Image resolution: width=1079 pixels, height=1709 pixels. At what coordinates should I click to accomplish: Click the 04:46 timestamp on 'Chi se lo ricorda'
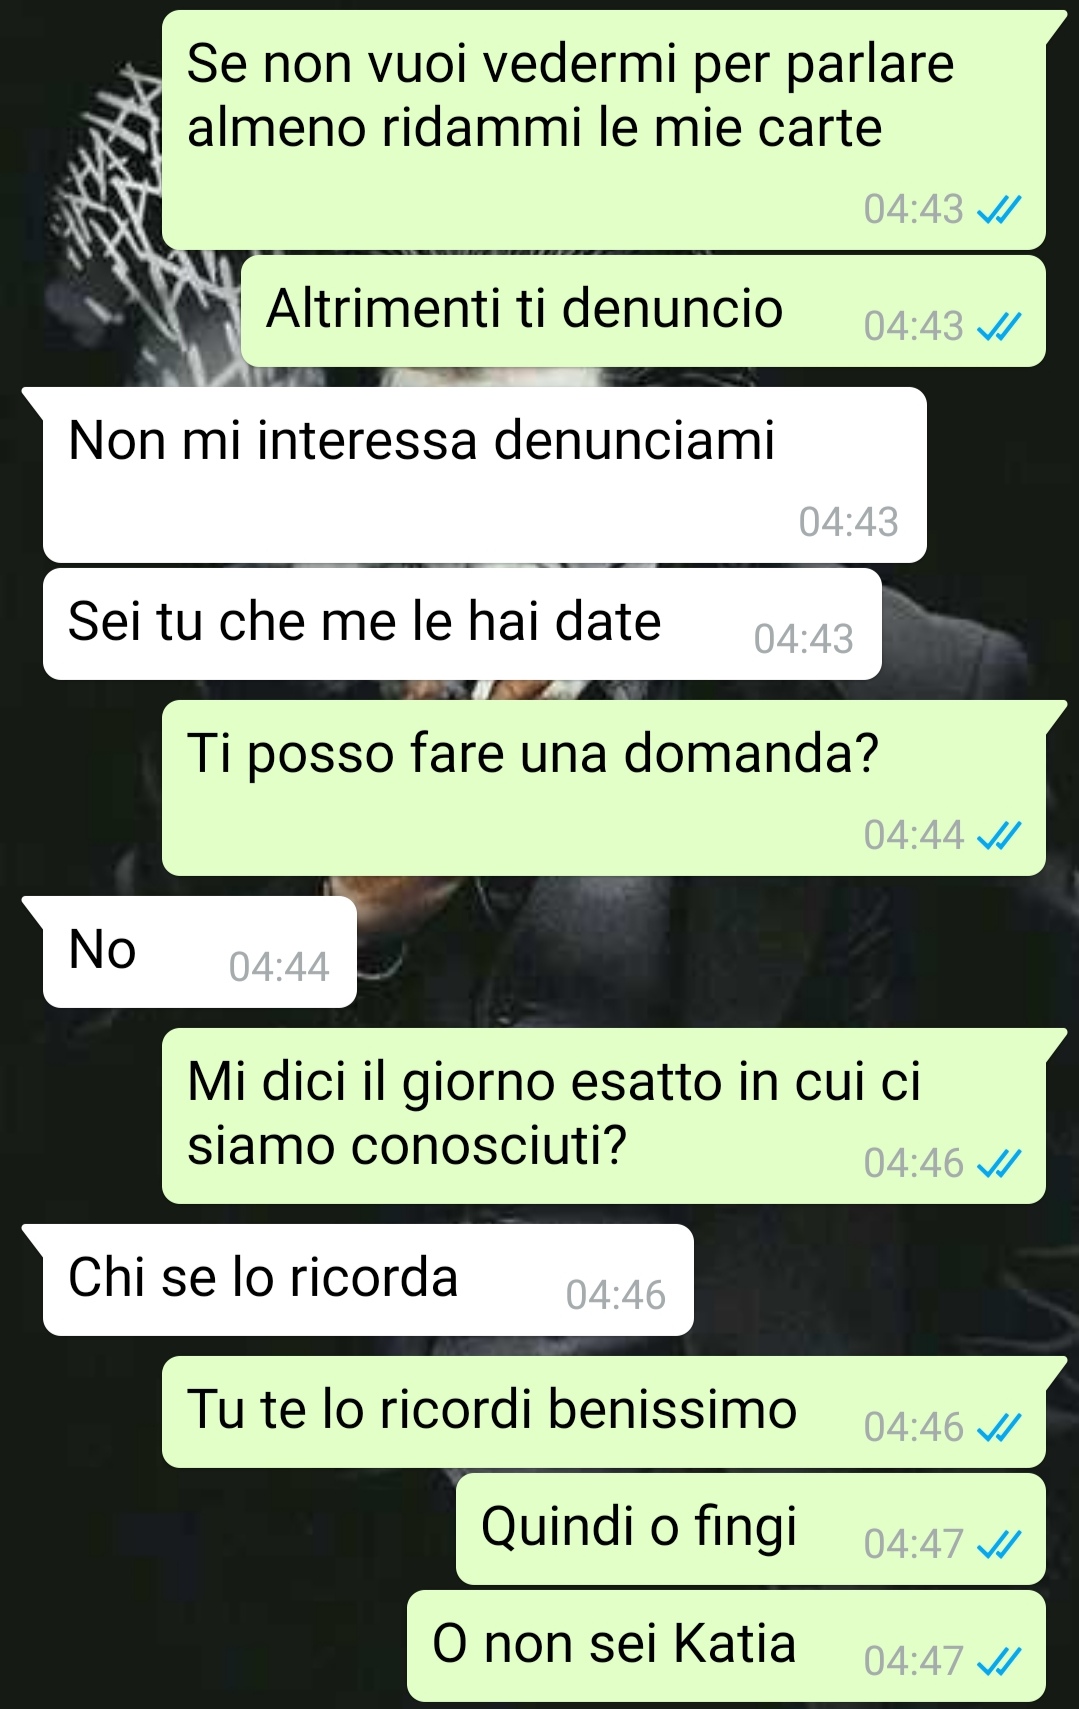[x=615, y=1296]
